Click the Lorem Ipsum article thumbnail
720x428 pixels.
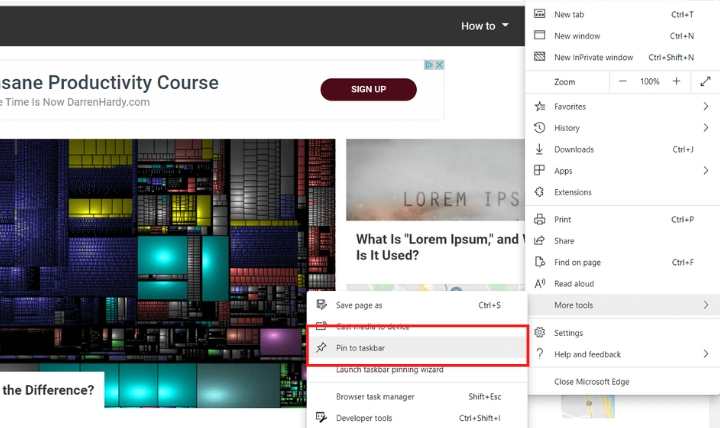(x=435, y=180)
